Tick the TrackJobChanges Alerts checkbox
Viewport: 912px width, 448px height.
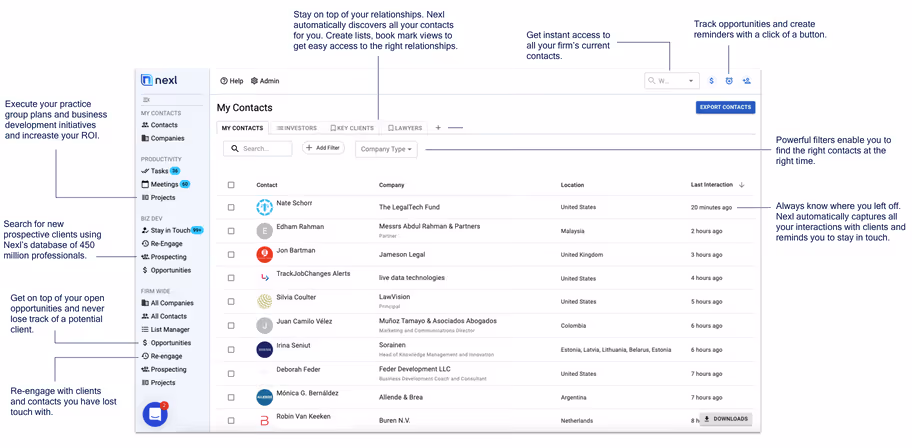(x=231, y=278)
